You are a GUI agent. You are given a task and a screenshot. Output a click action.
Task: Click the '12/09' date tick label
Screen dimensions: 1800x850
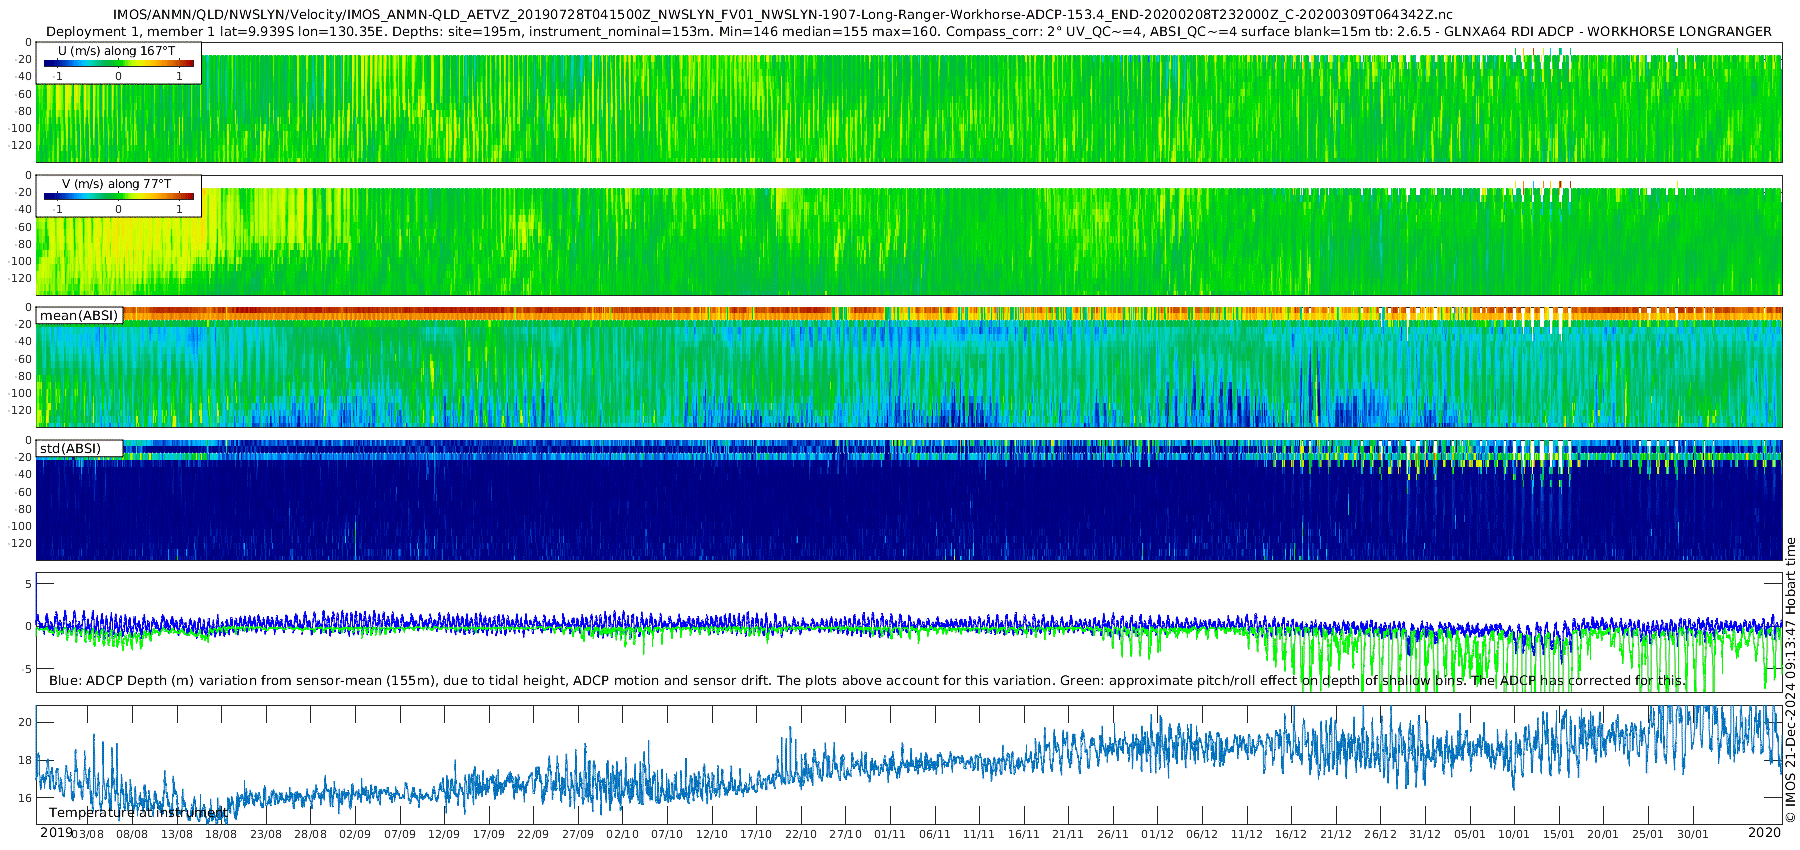444,834
